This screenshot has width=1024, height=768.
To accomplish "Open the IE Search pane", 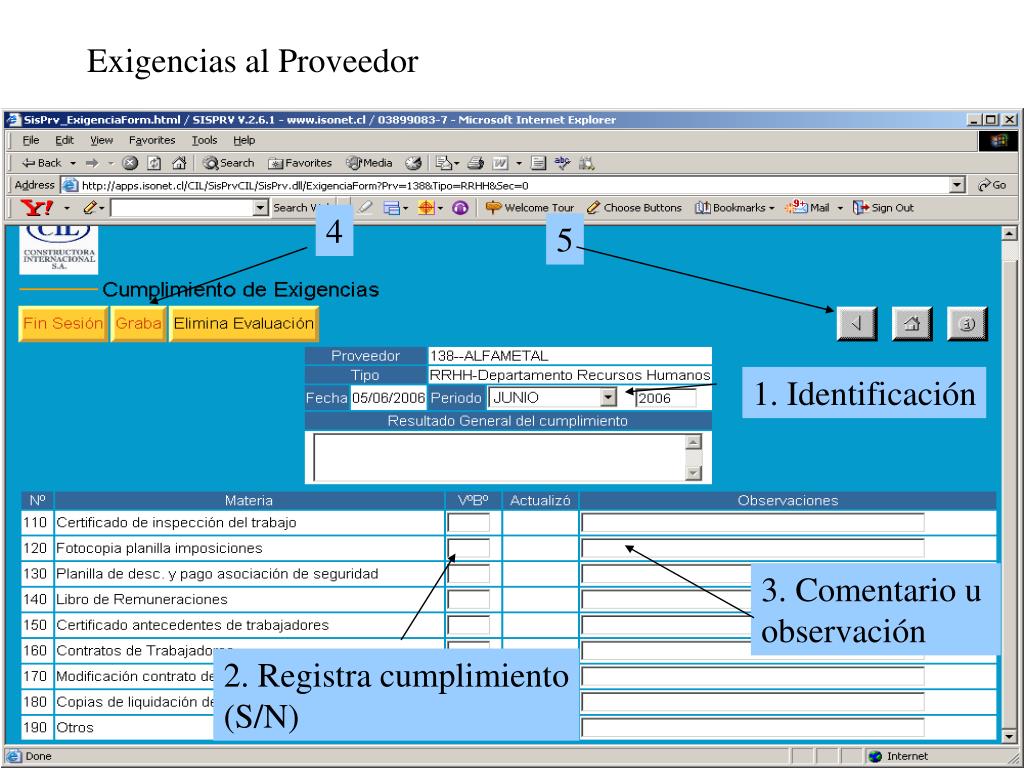I will [x=229, y=163].
